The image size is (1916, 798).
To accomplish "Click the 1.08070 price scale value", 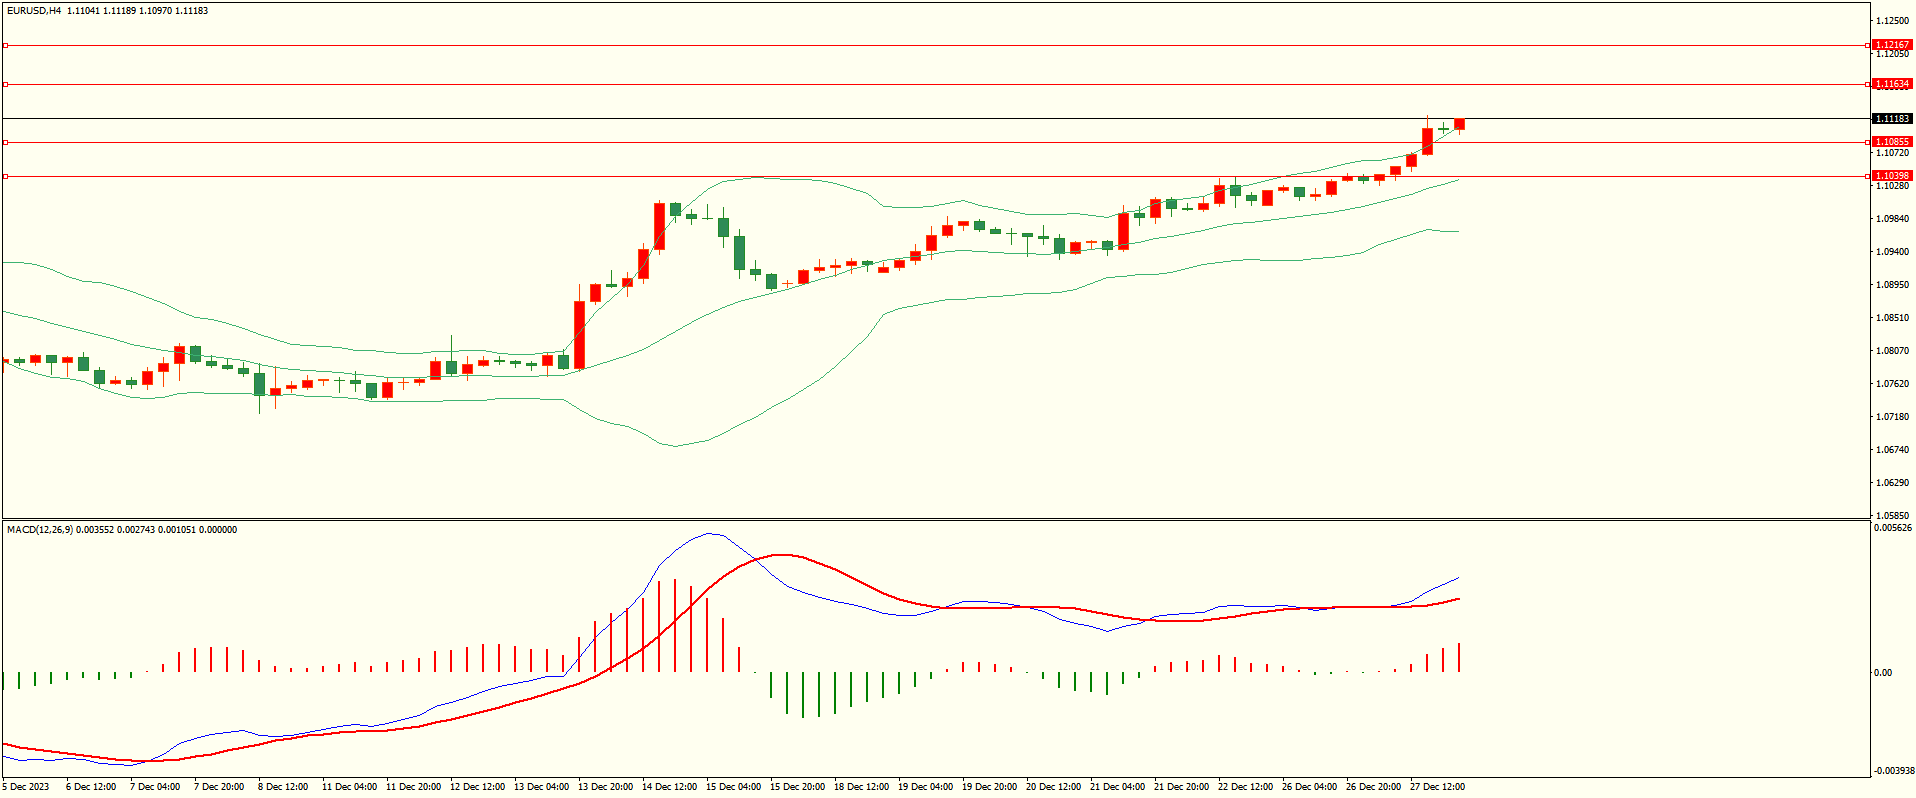I will (1893, 351).
